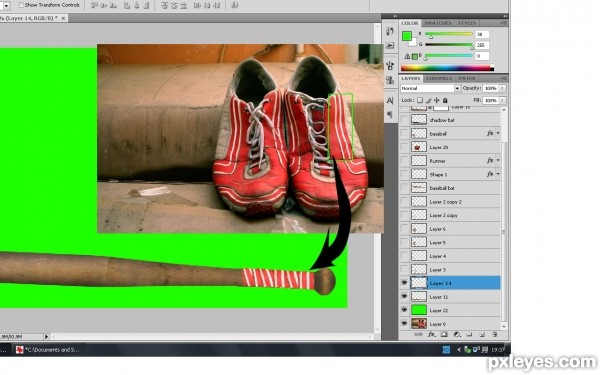Image resolution: width=600 pixels, height=375 pixels.
Task: Create a new layer icon
Action: coord(482,334)
